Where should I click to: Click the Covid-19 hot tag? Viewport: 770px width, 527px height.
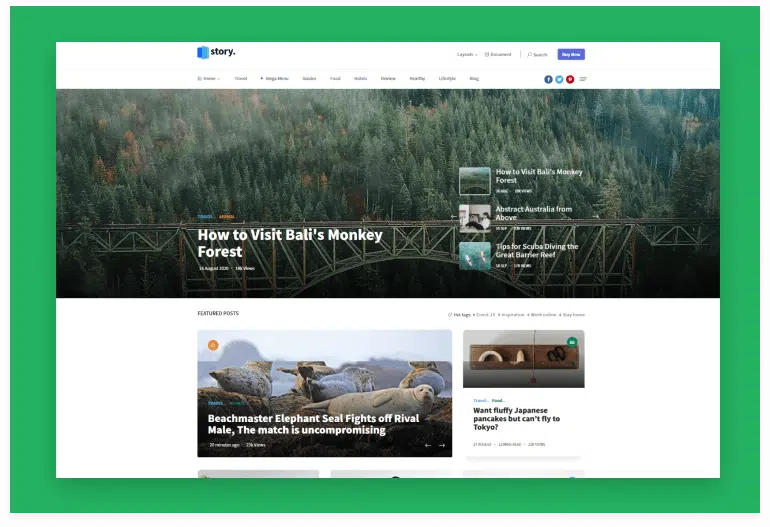484,315
